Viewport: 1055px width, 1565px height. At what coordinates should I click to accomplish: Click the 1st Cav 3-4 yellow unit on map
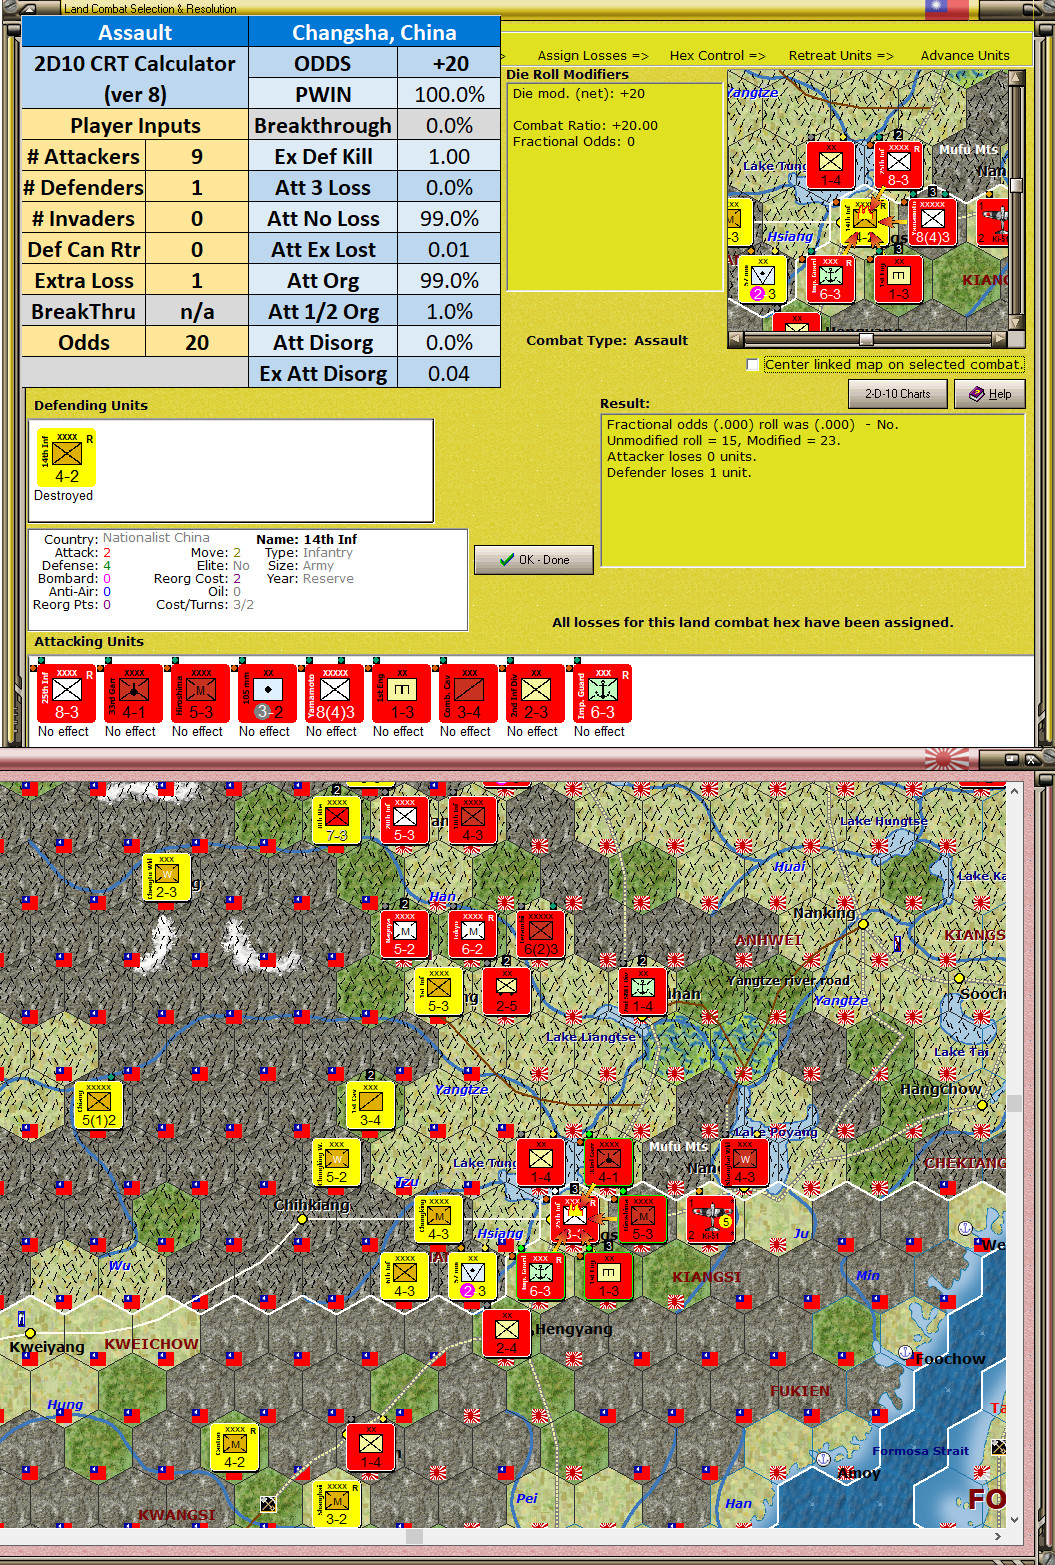point(370,1106)
